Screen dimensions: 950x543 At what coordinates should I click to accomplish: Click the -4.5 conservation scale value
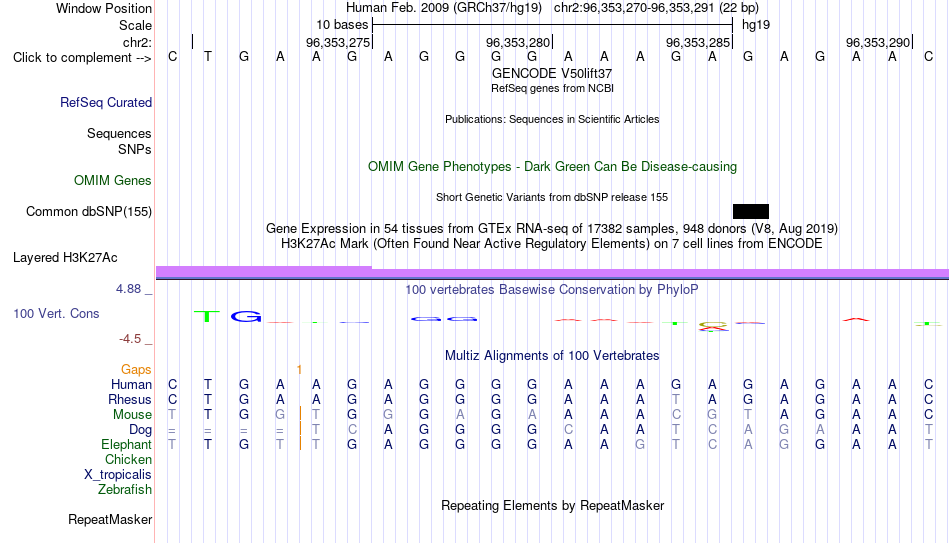(x=130, y=339)
